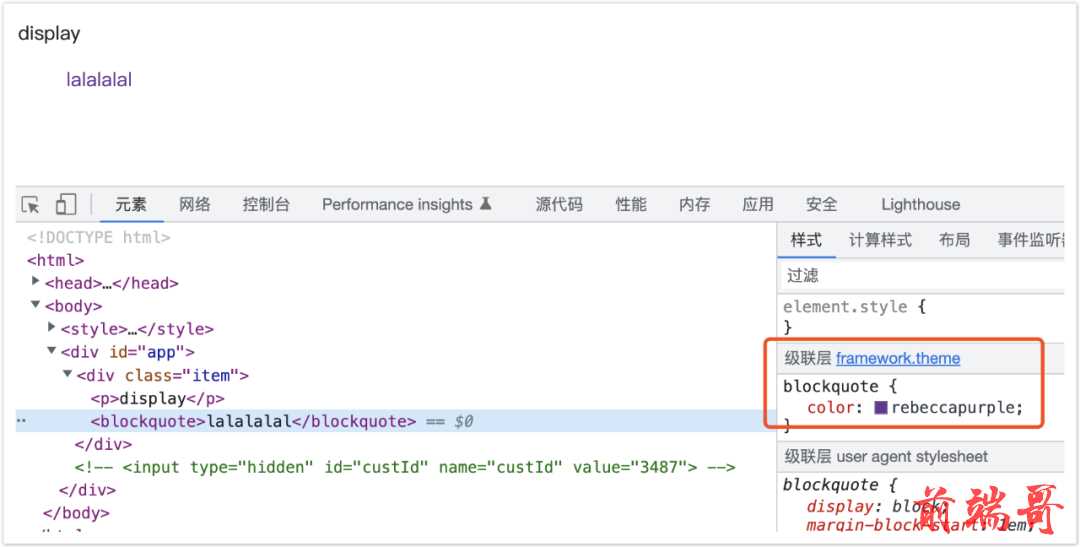Image resolution: width=1080 pixels, height=547 pixels.
Task: Click the display paragraph on the page
Action: (49, 34)
